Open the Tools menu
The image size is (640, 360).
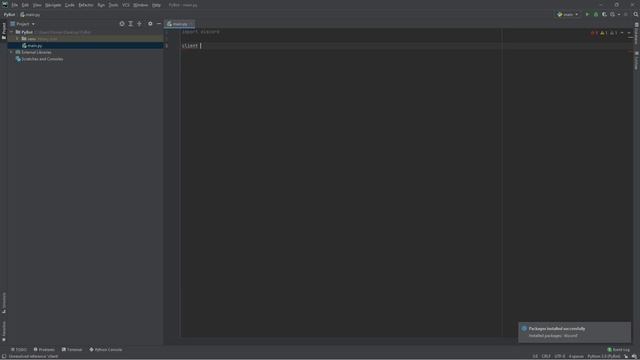click(113, 5)
